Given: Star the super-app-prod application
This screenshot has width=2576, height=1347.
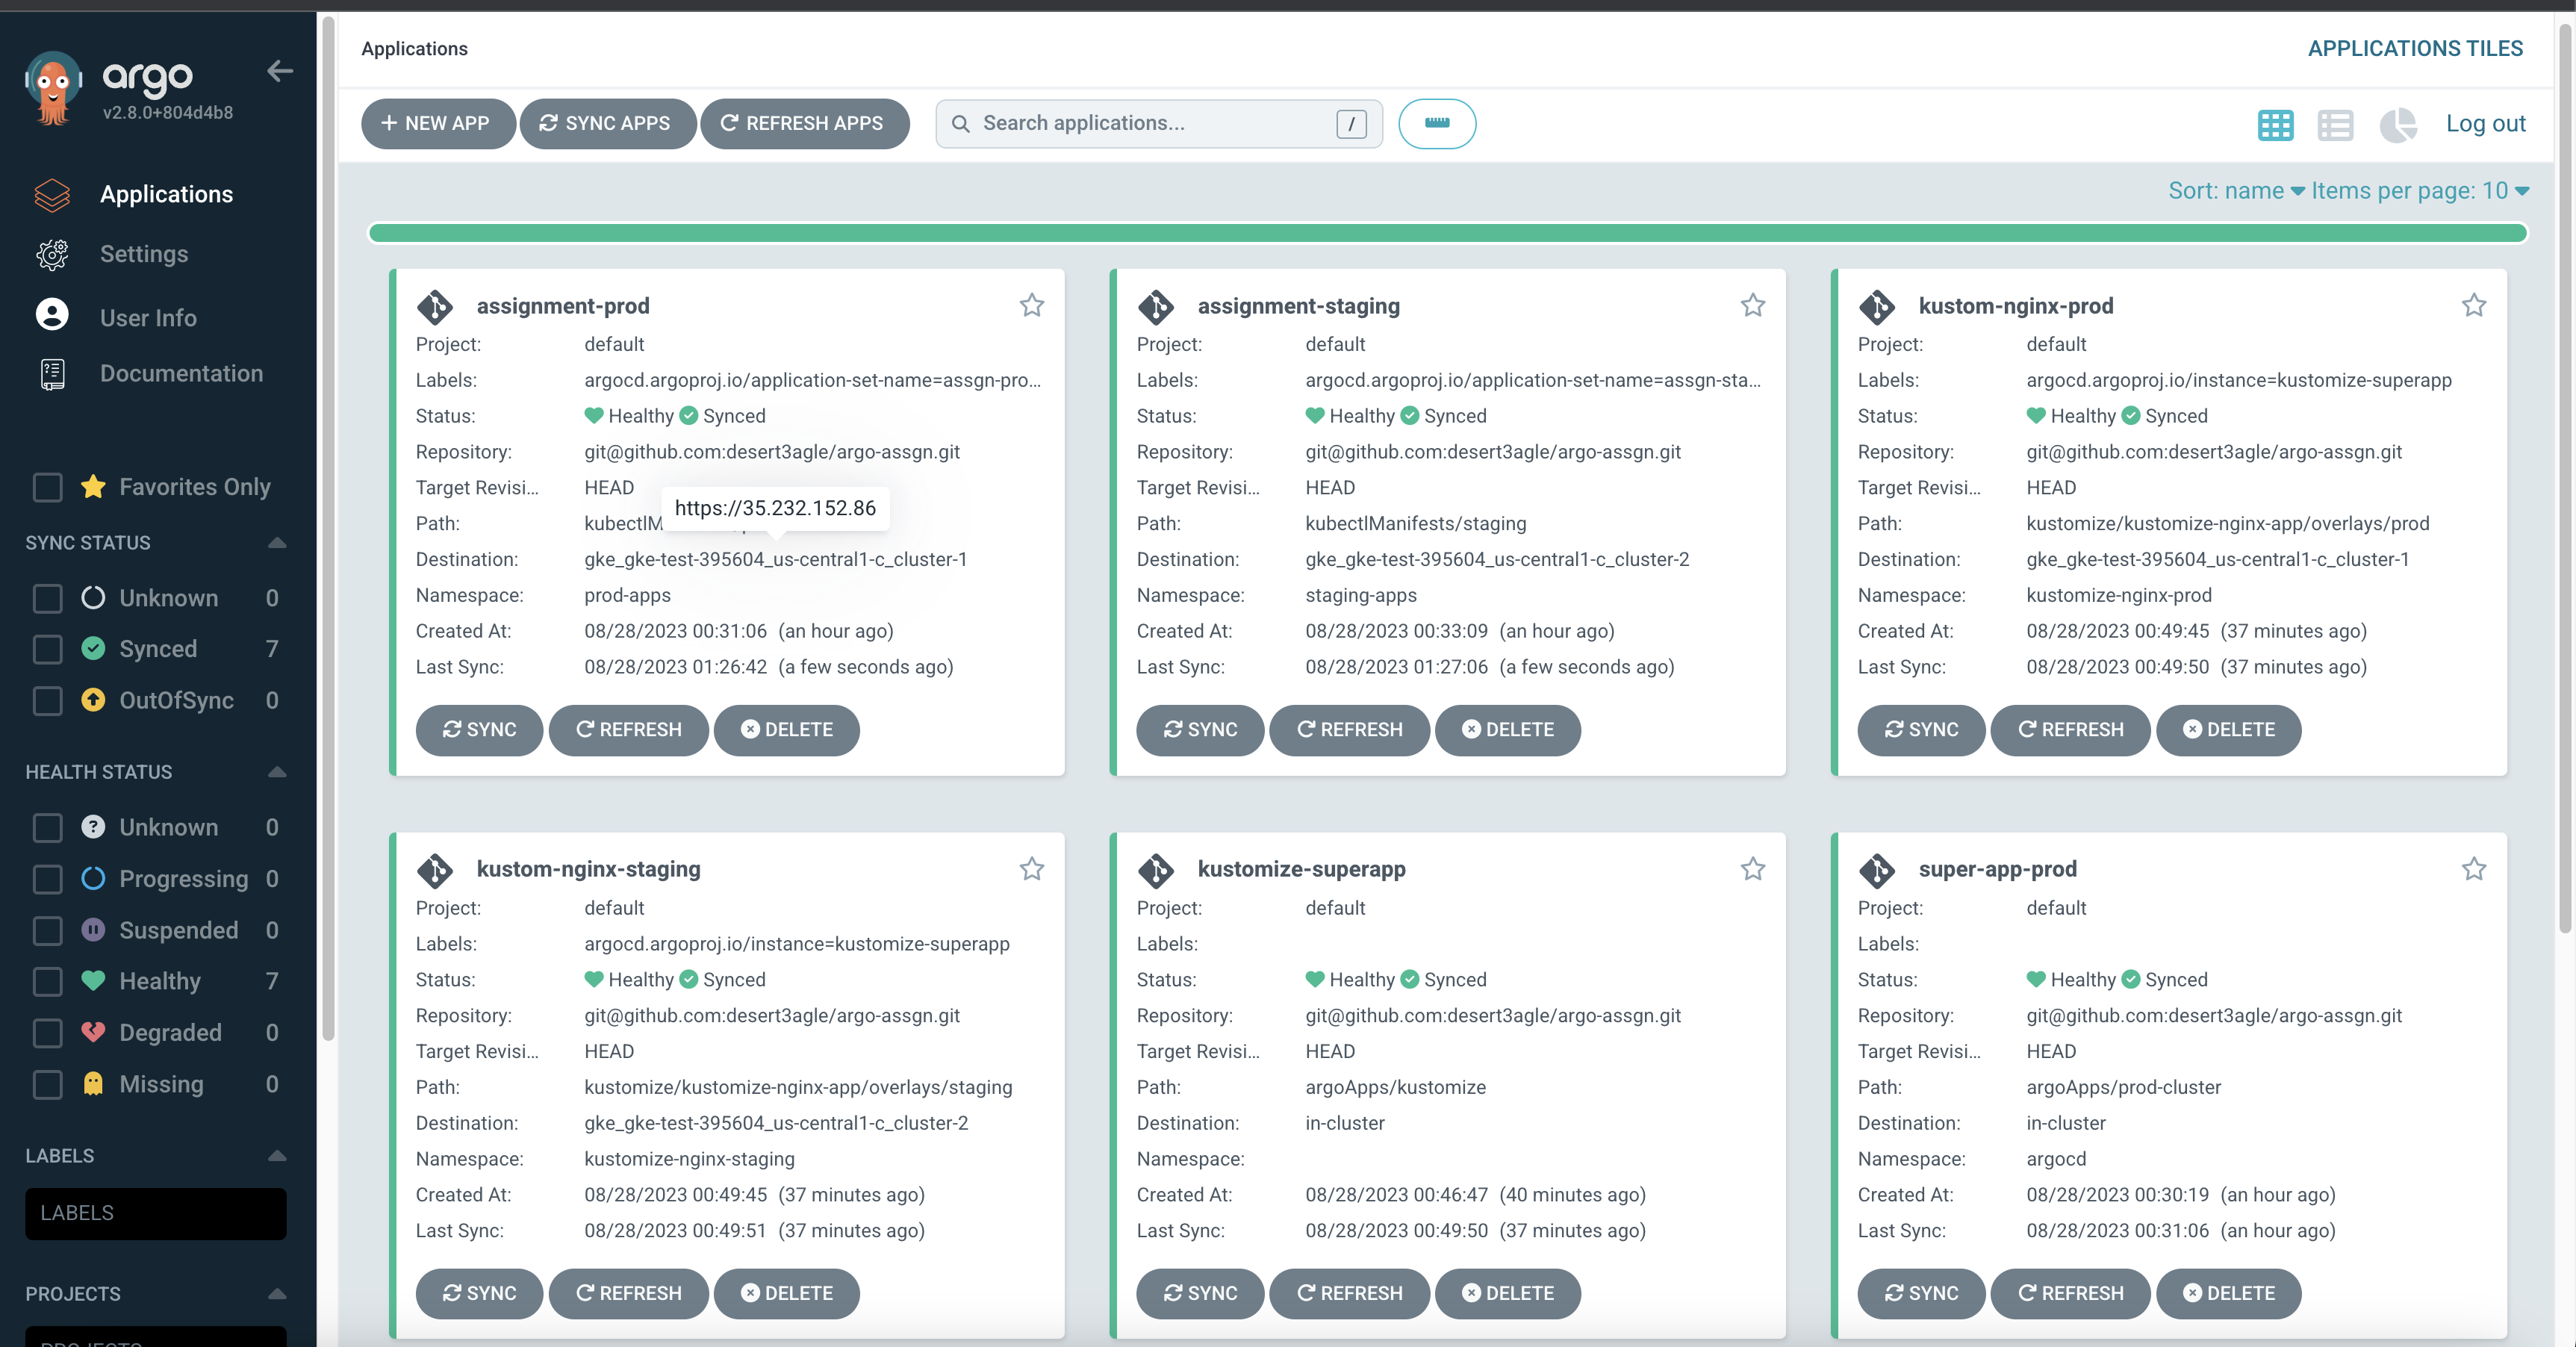Looking at the screenshot, I should click(2473, 869).
